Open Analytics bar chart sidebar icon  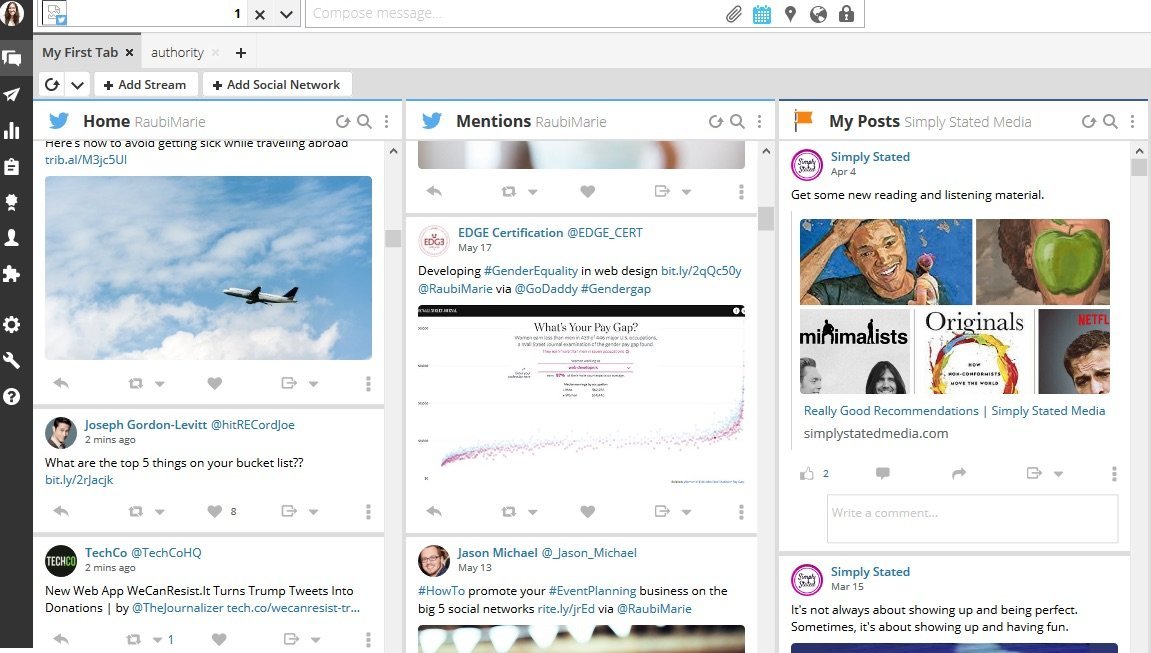(x=12, y=131)
